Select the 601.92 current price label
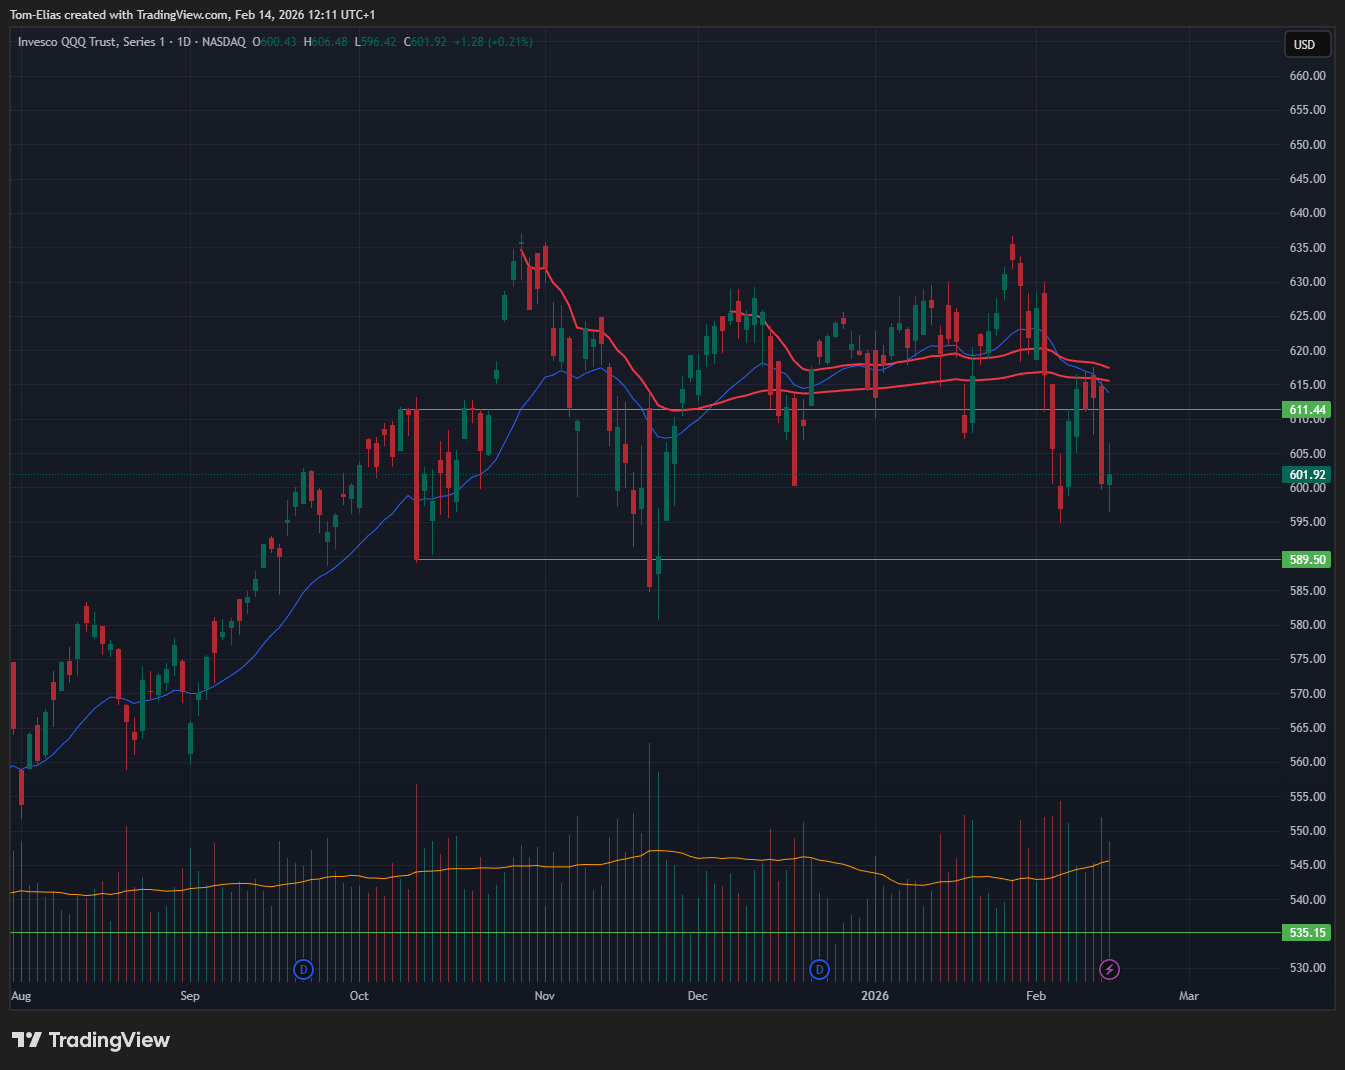The width and height of the screenshot is (1345, 1070). pyautogui.click(x=1307, y=475)
